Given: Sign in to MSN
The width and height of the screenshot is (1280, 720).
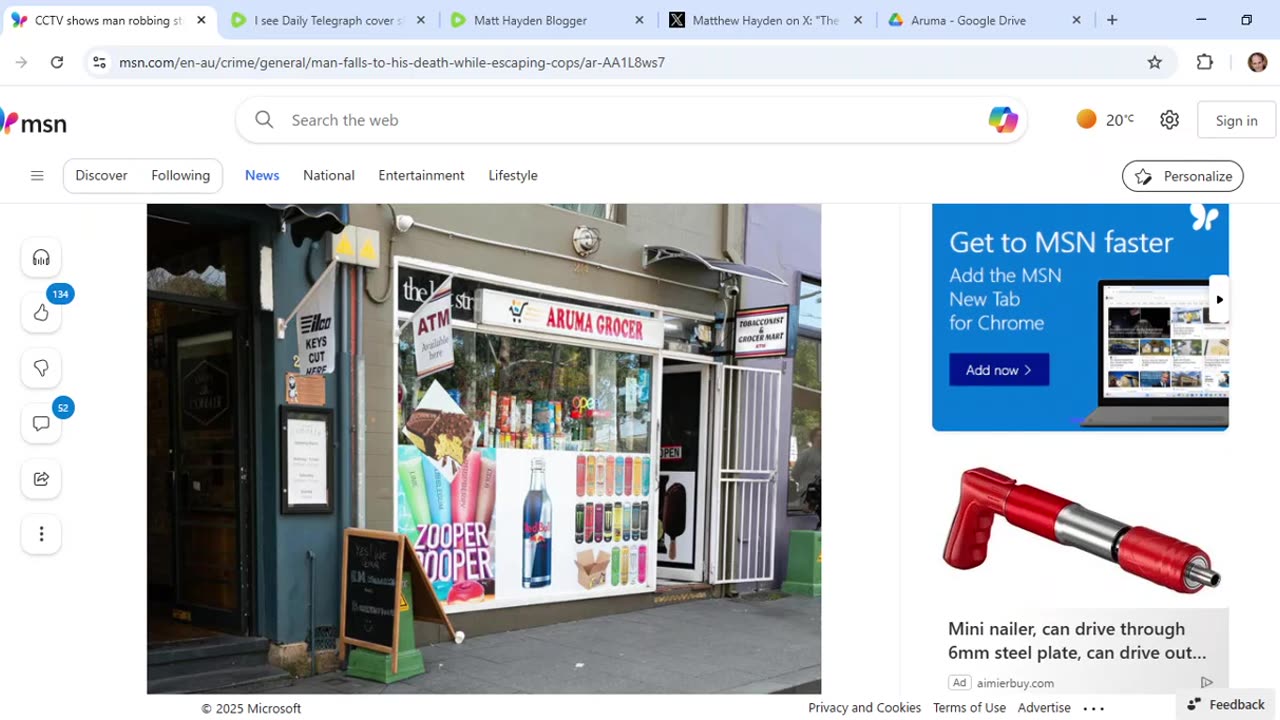Looking at the screenshot, I should click(x=1237, y=120).
